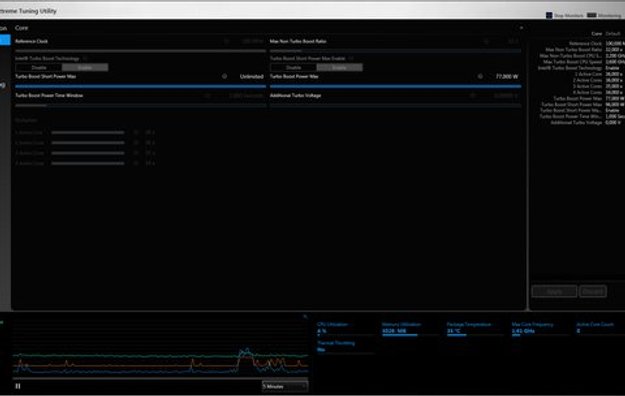
Task: Click Additional Turbo Voltage row in summary panel
Action: pyautogui.click(x=586, y=122)
